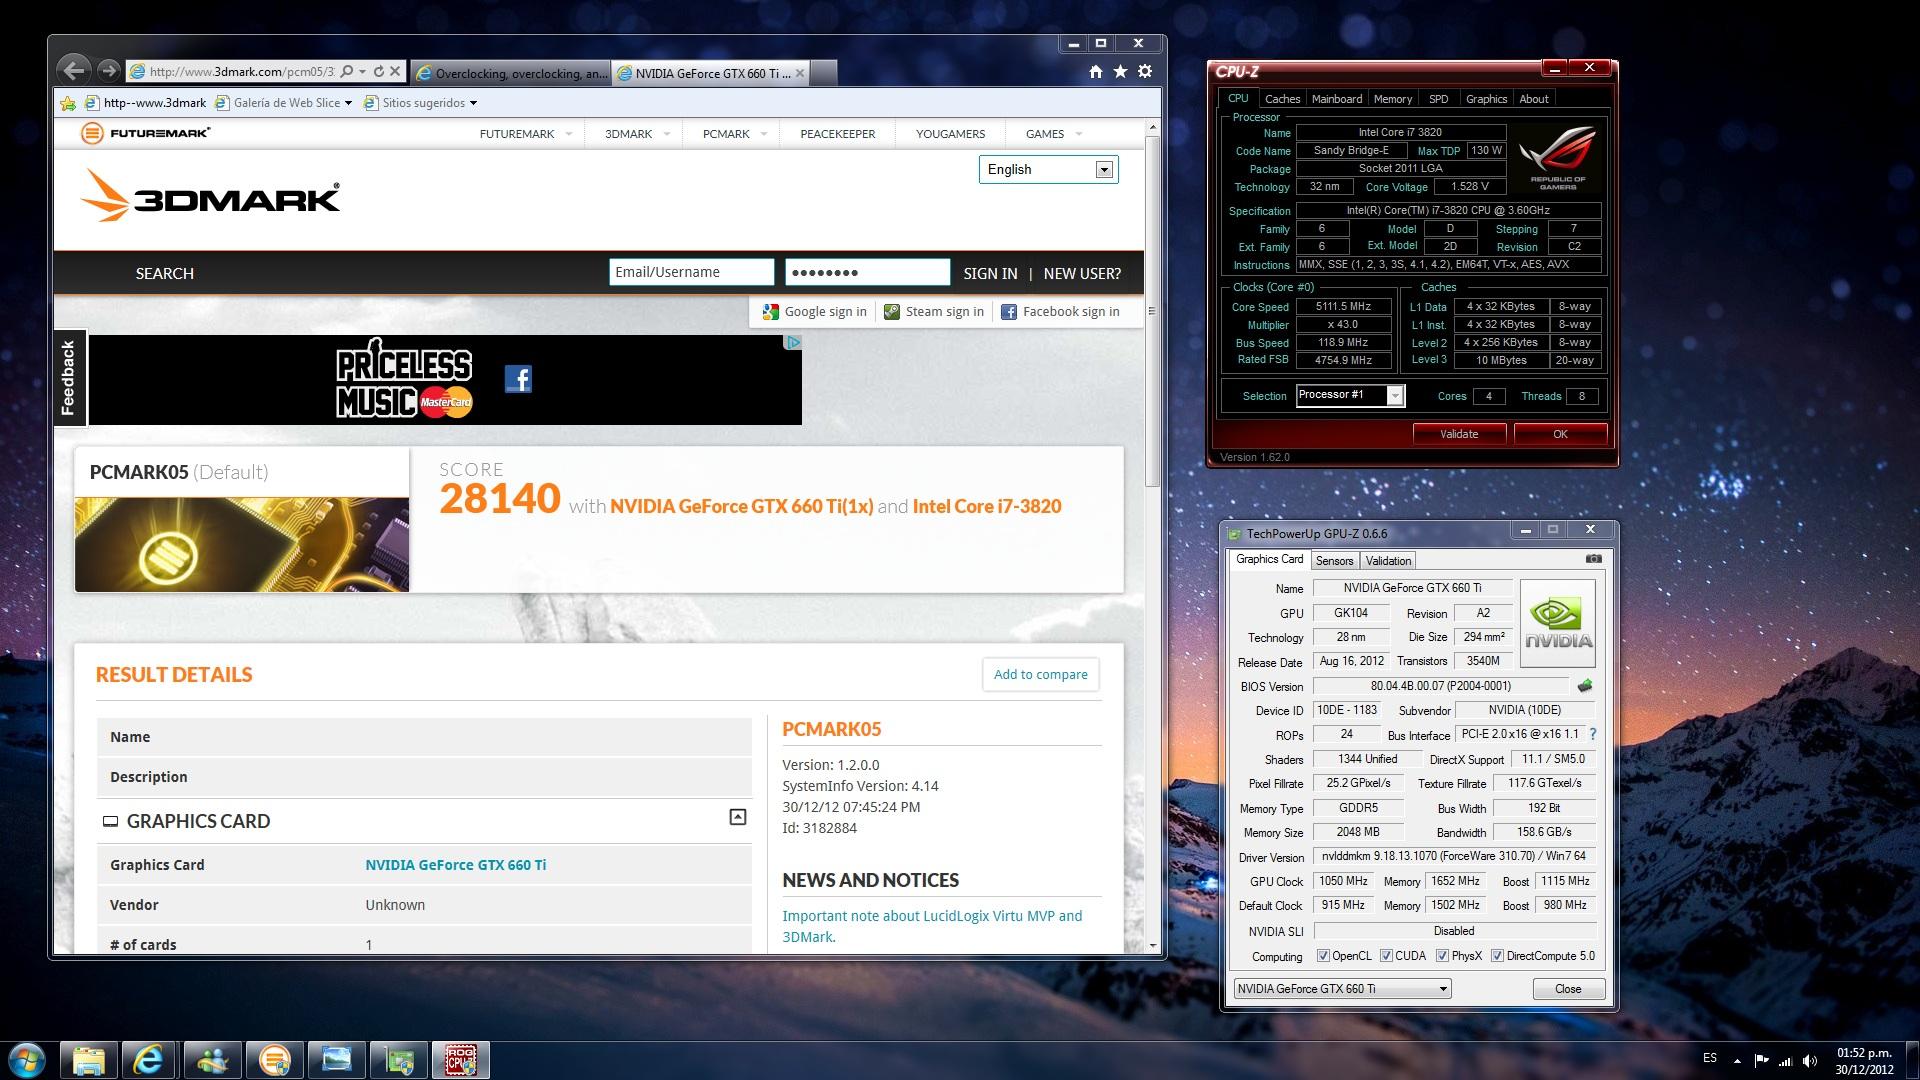
Task: Click the NVIDIA logo in GPU-Z
Action: 1557,623
